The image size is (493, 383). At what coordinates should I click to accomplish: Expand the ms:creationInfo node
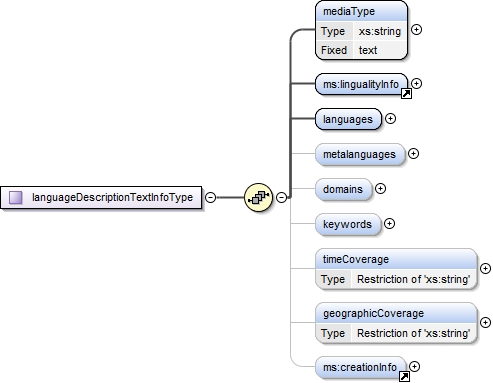point(414,366)
